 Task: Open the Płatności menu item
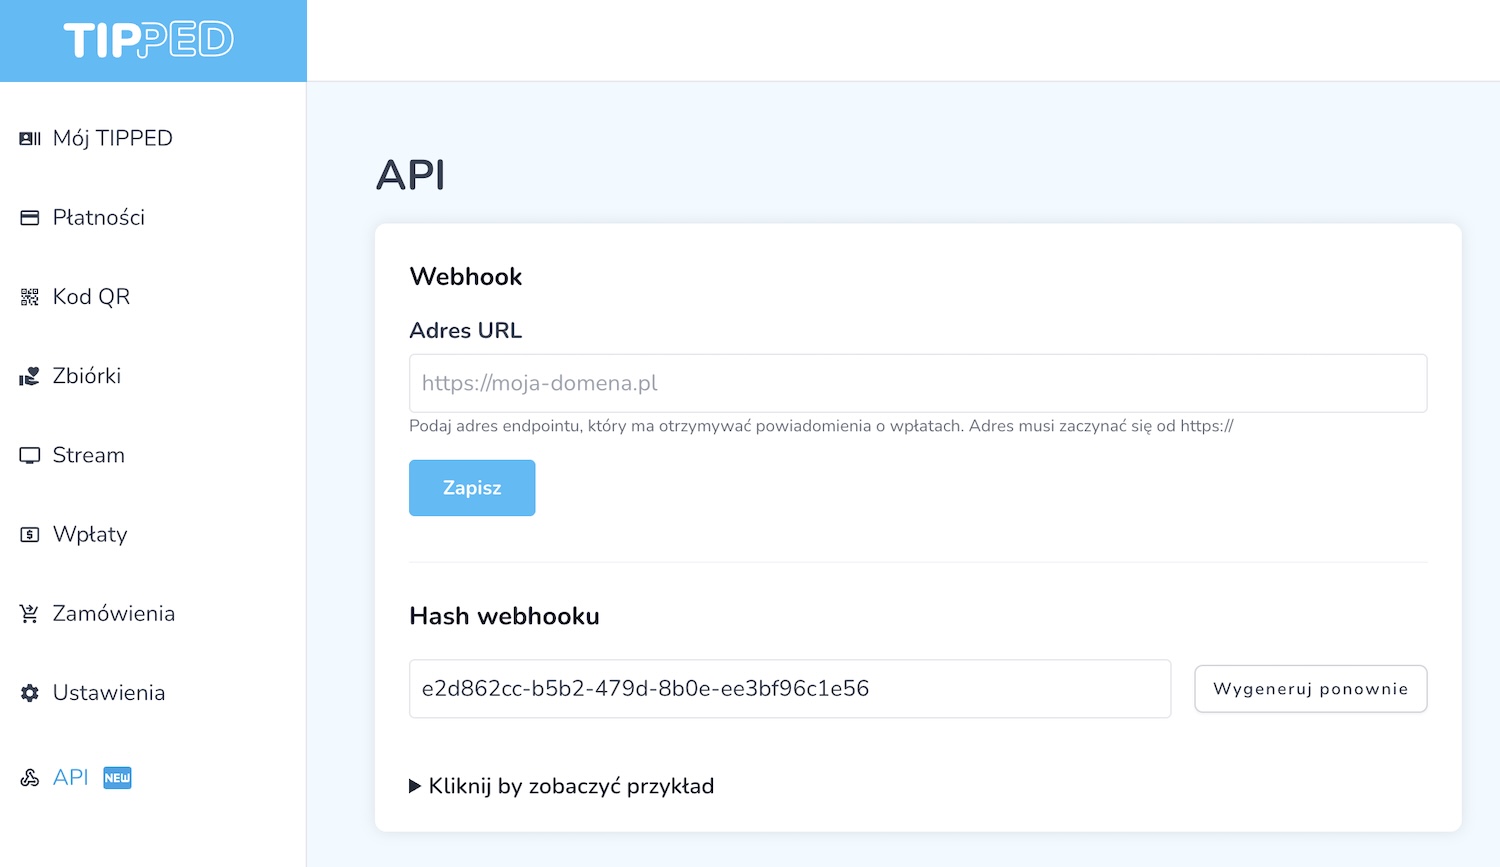98,218
